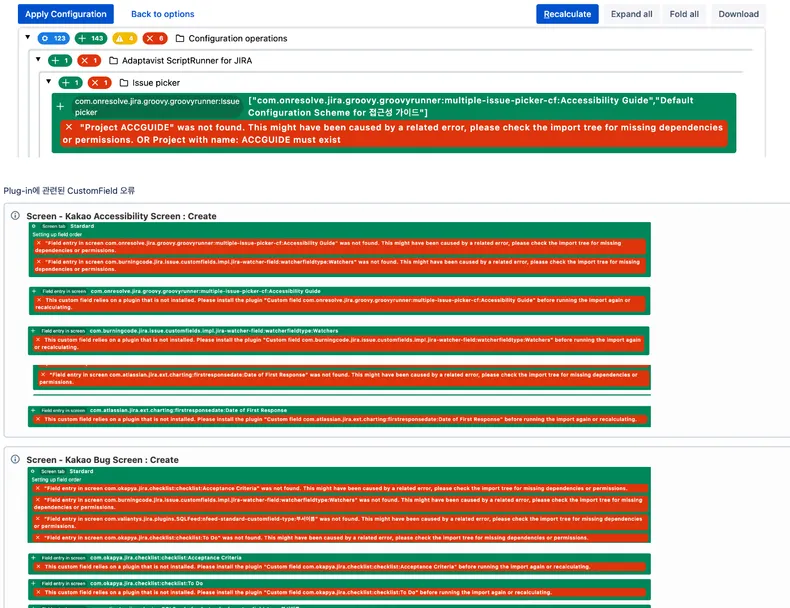Click the Expand all button
This screenshot has width=790, height=608.
[x=631, y=14]
